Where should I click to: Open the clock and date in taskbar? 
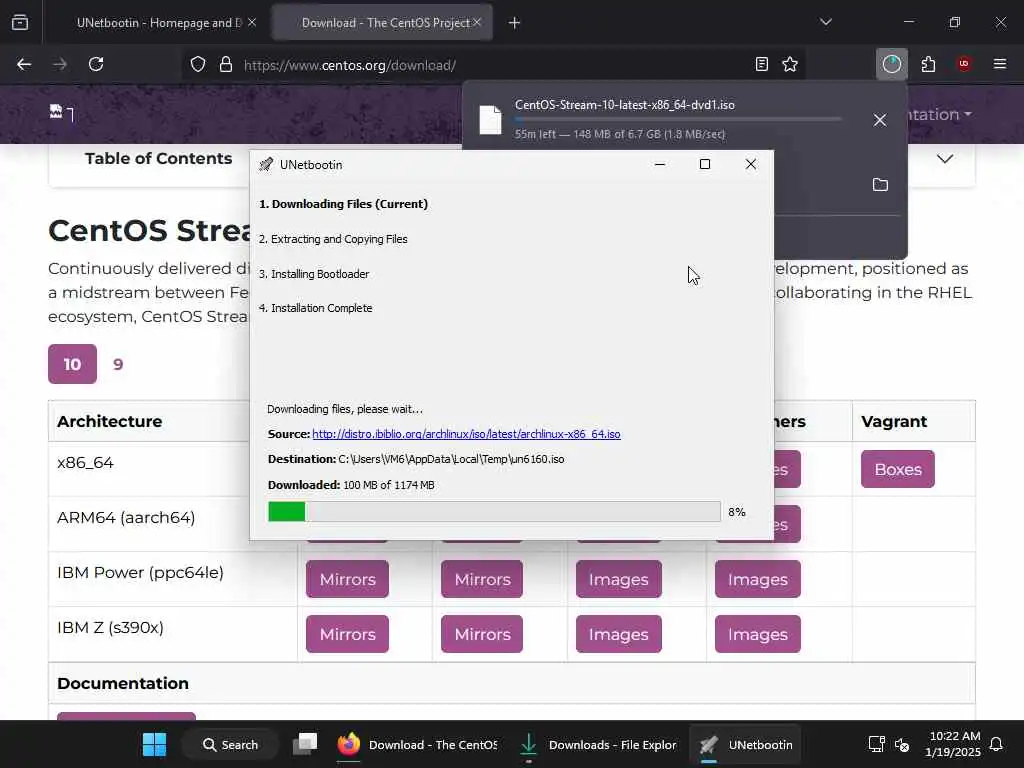click(x=952, y=744)
